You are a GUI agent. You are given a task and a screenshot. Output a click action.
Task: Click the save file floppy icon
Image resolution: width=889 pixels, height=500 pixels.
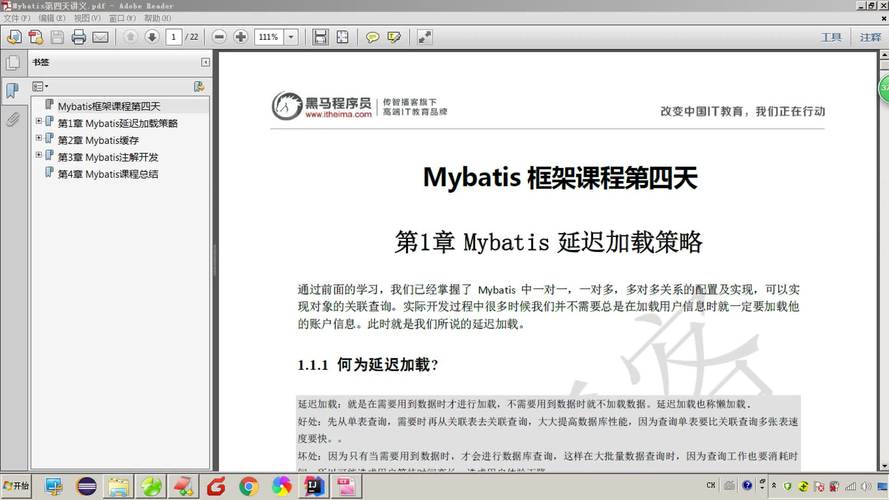(57, 37)
